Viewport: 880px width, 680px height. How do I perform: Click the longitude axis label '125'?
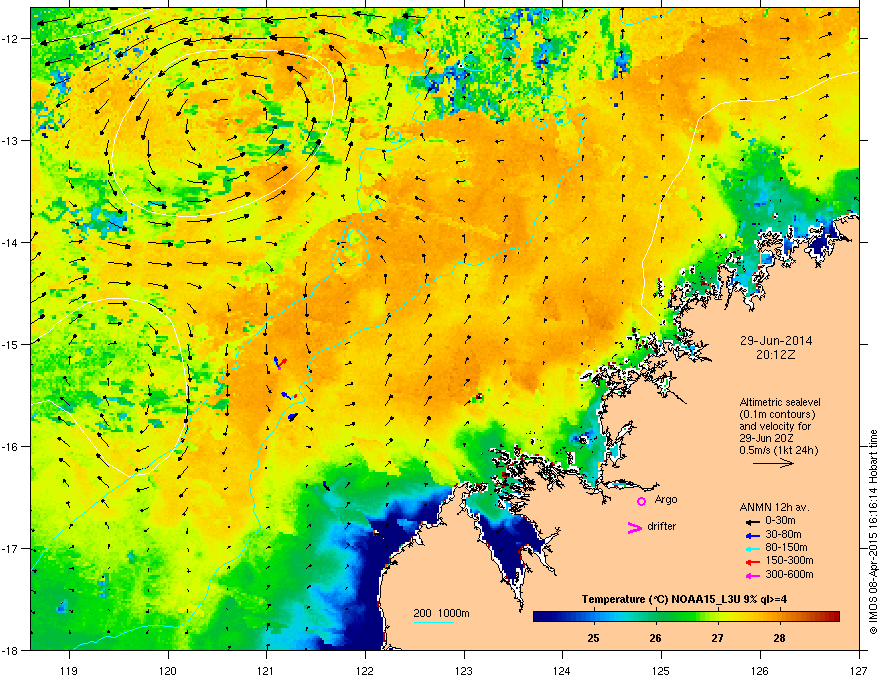(x=662, y=670)
